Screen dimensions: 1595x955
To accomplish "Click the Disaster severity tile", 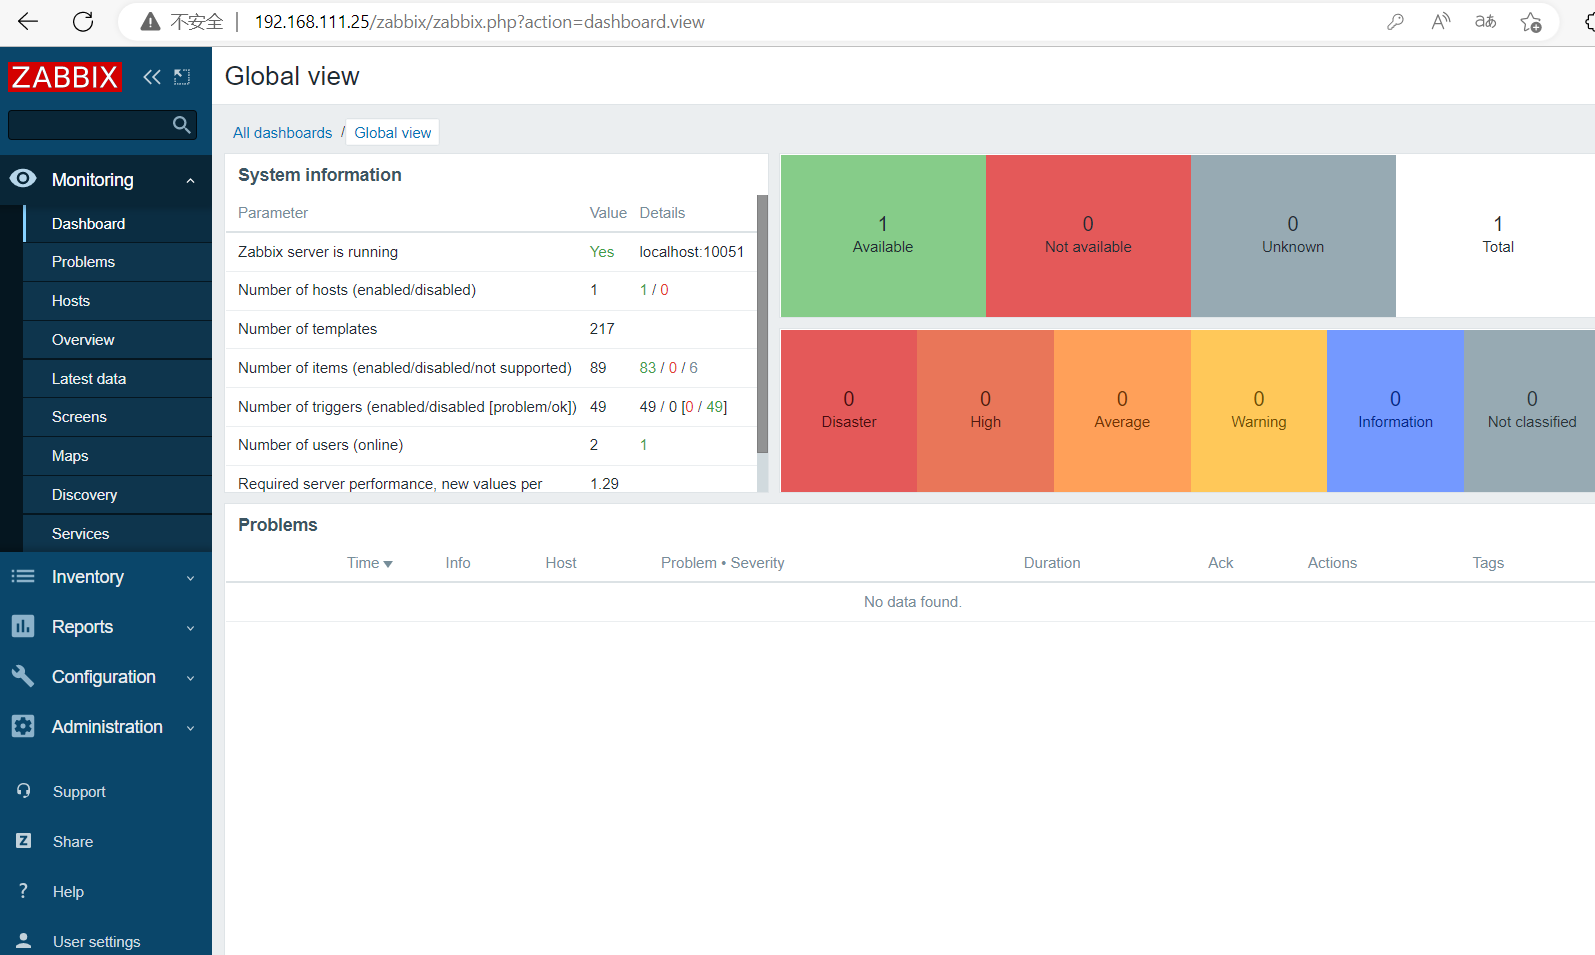I will (849, 411).
